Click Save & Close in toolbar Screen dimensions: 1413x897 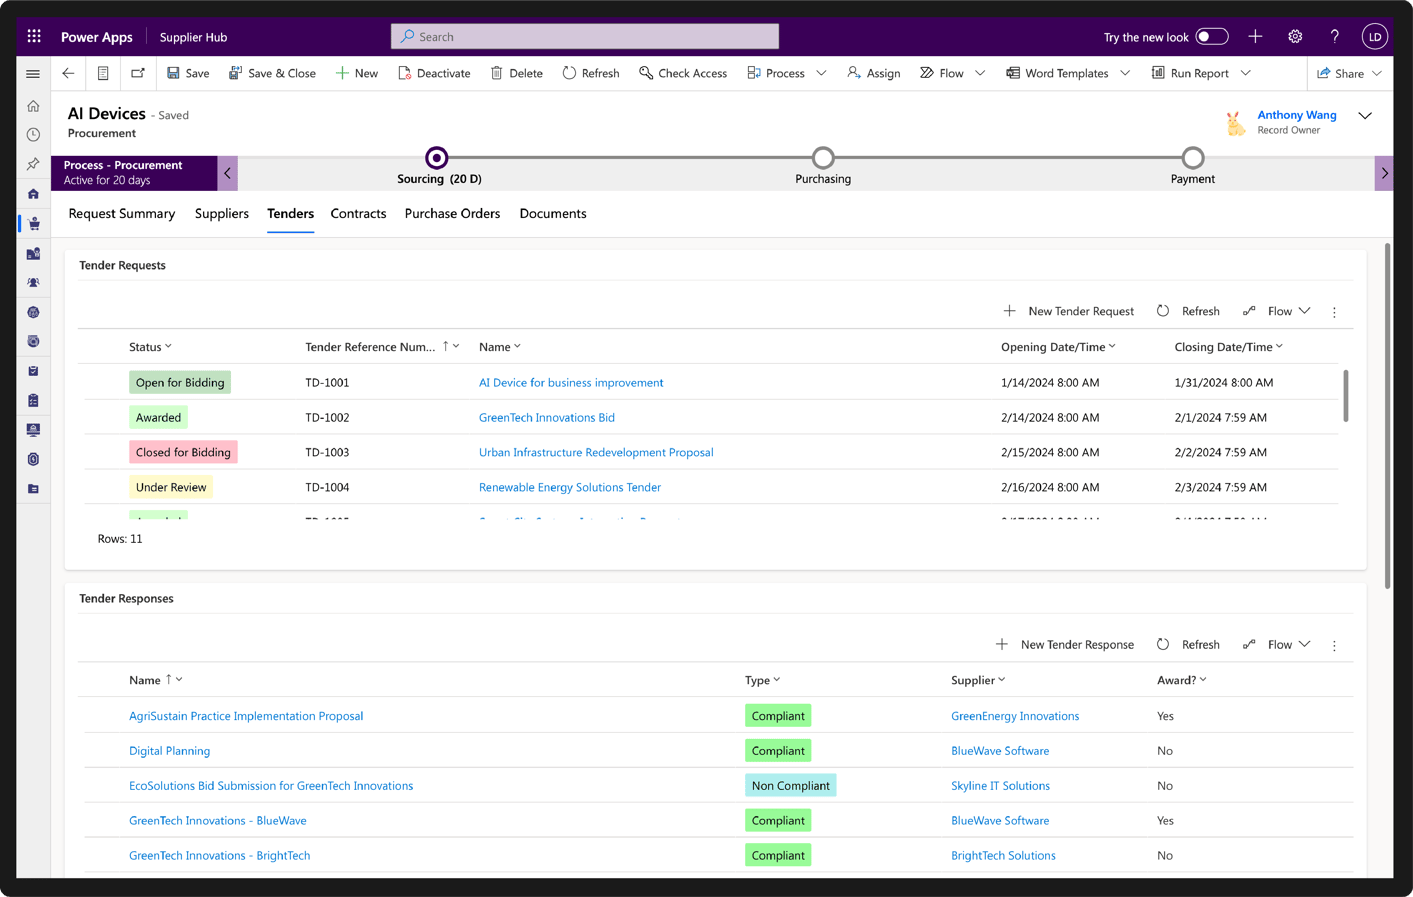tap(272, 73)
